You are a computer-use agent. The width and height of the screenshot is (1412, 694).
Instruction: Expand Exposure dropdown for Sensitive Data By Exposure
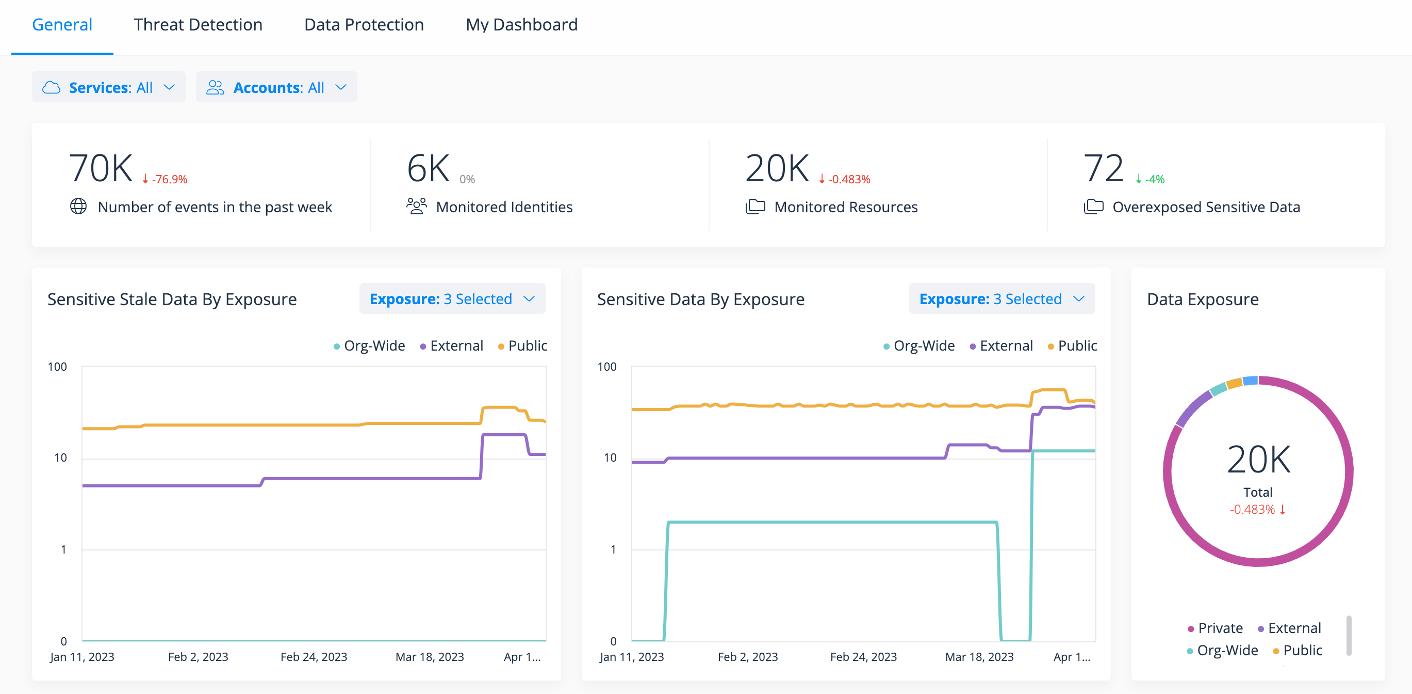click(x=1002, y=299)
